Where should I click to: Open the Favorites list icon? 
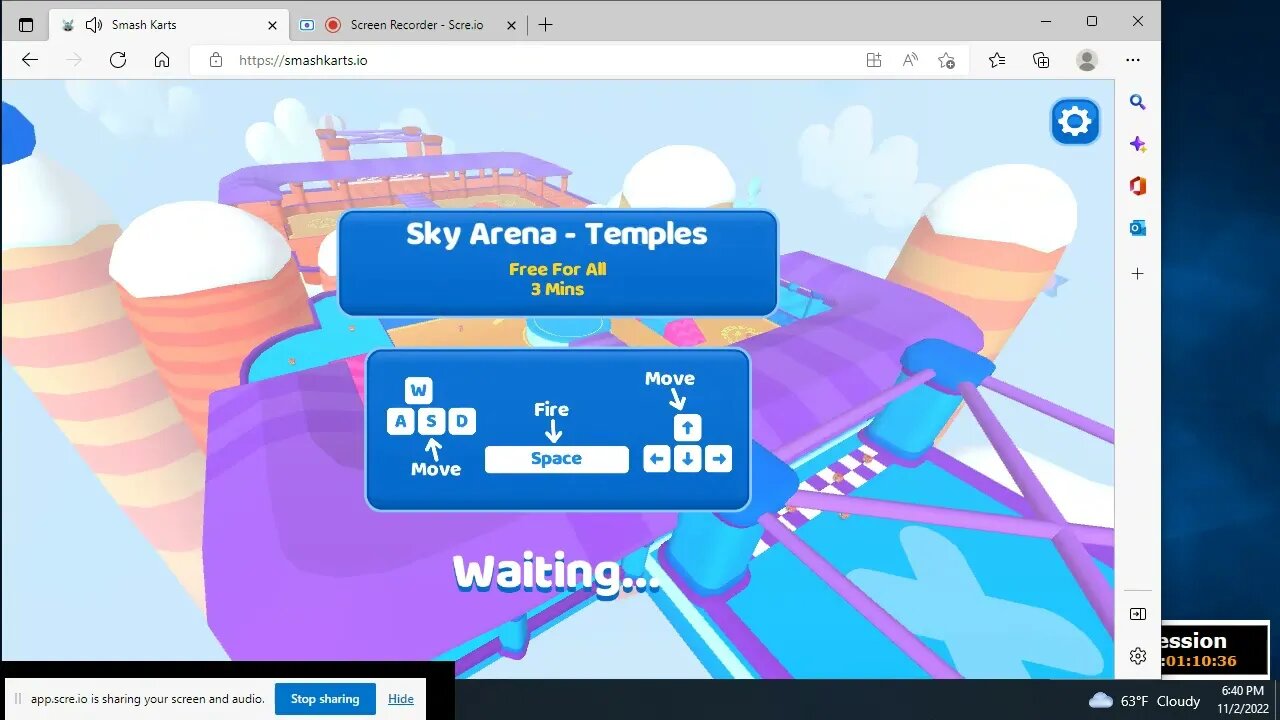997,60
